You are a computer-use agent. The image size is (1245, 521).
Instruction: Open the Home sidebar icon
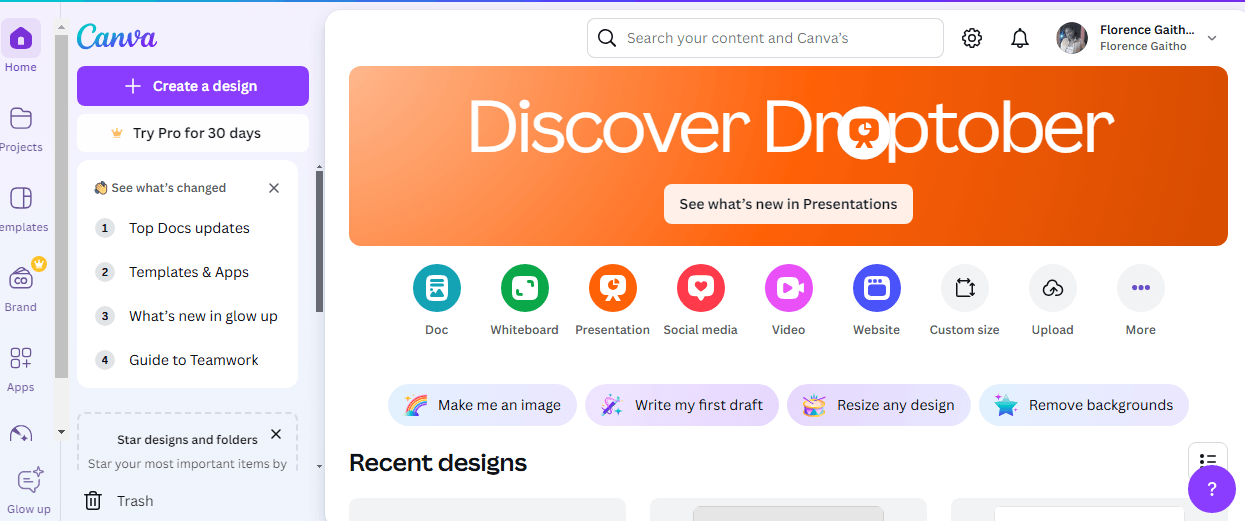[20, 39]
